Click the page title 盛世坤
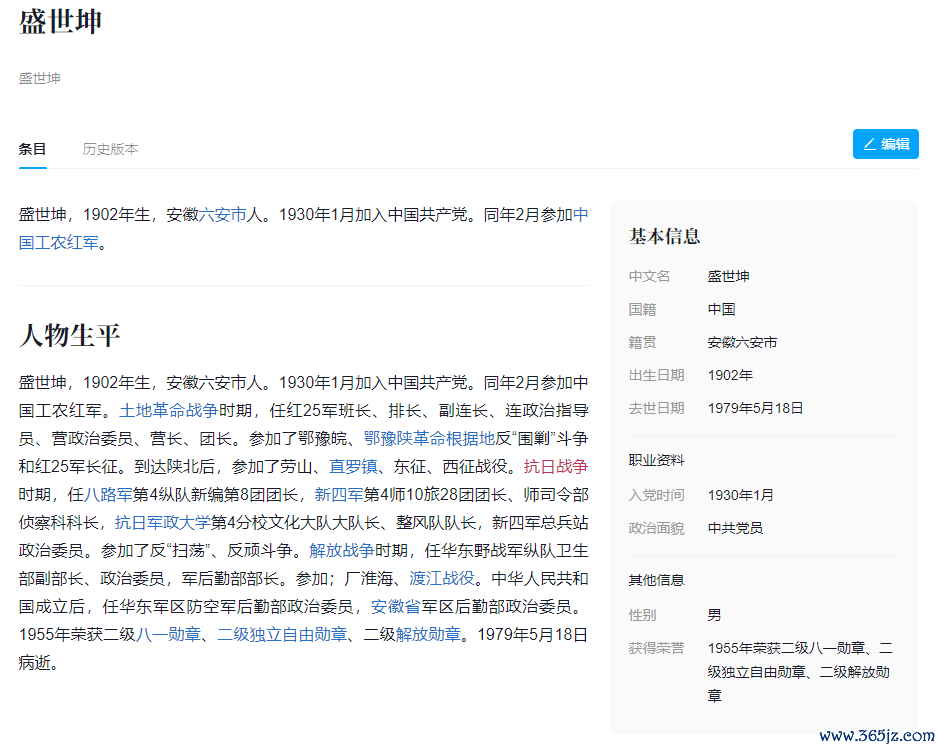The image size is (942, 751). (x=60, y=22)
